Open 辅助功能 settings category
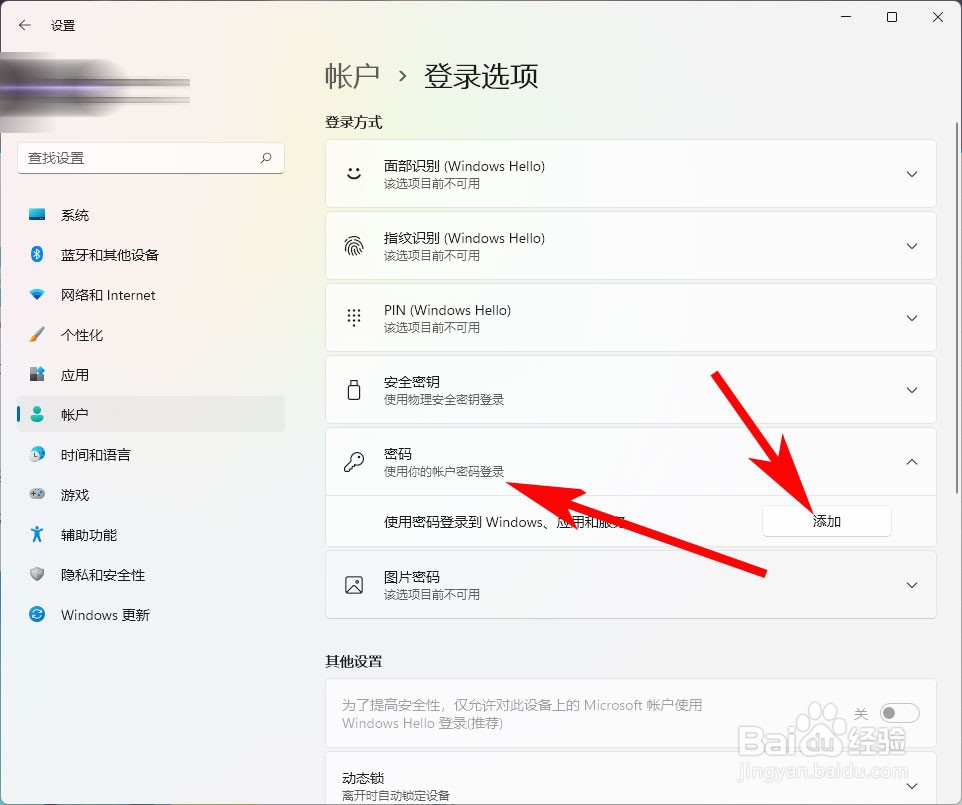Viewport: 962px width, 805px height. (151, 535)
